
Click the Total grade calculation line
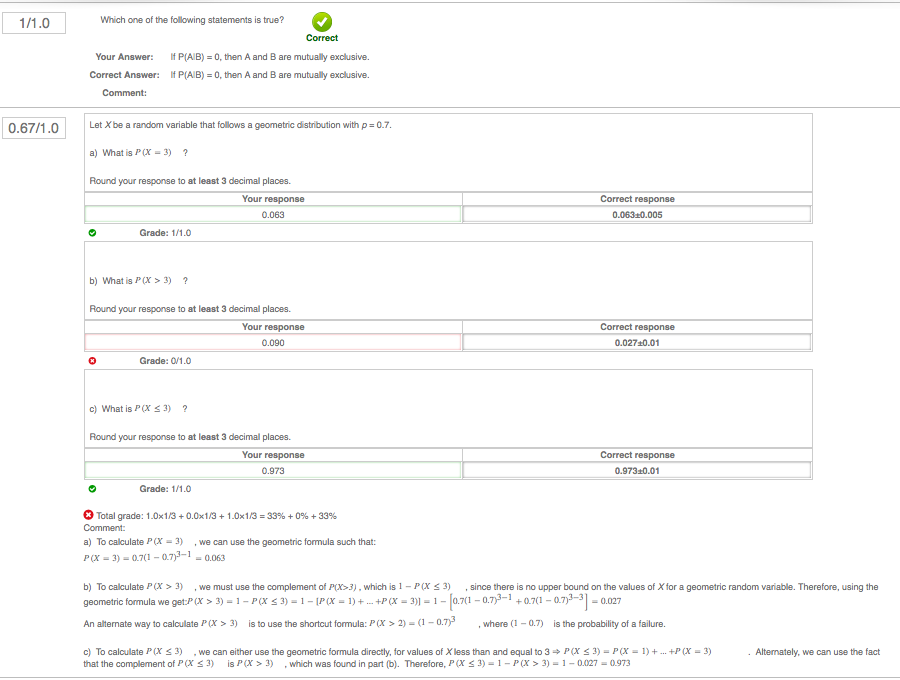point(216,516)
